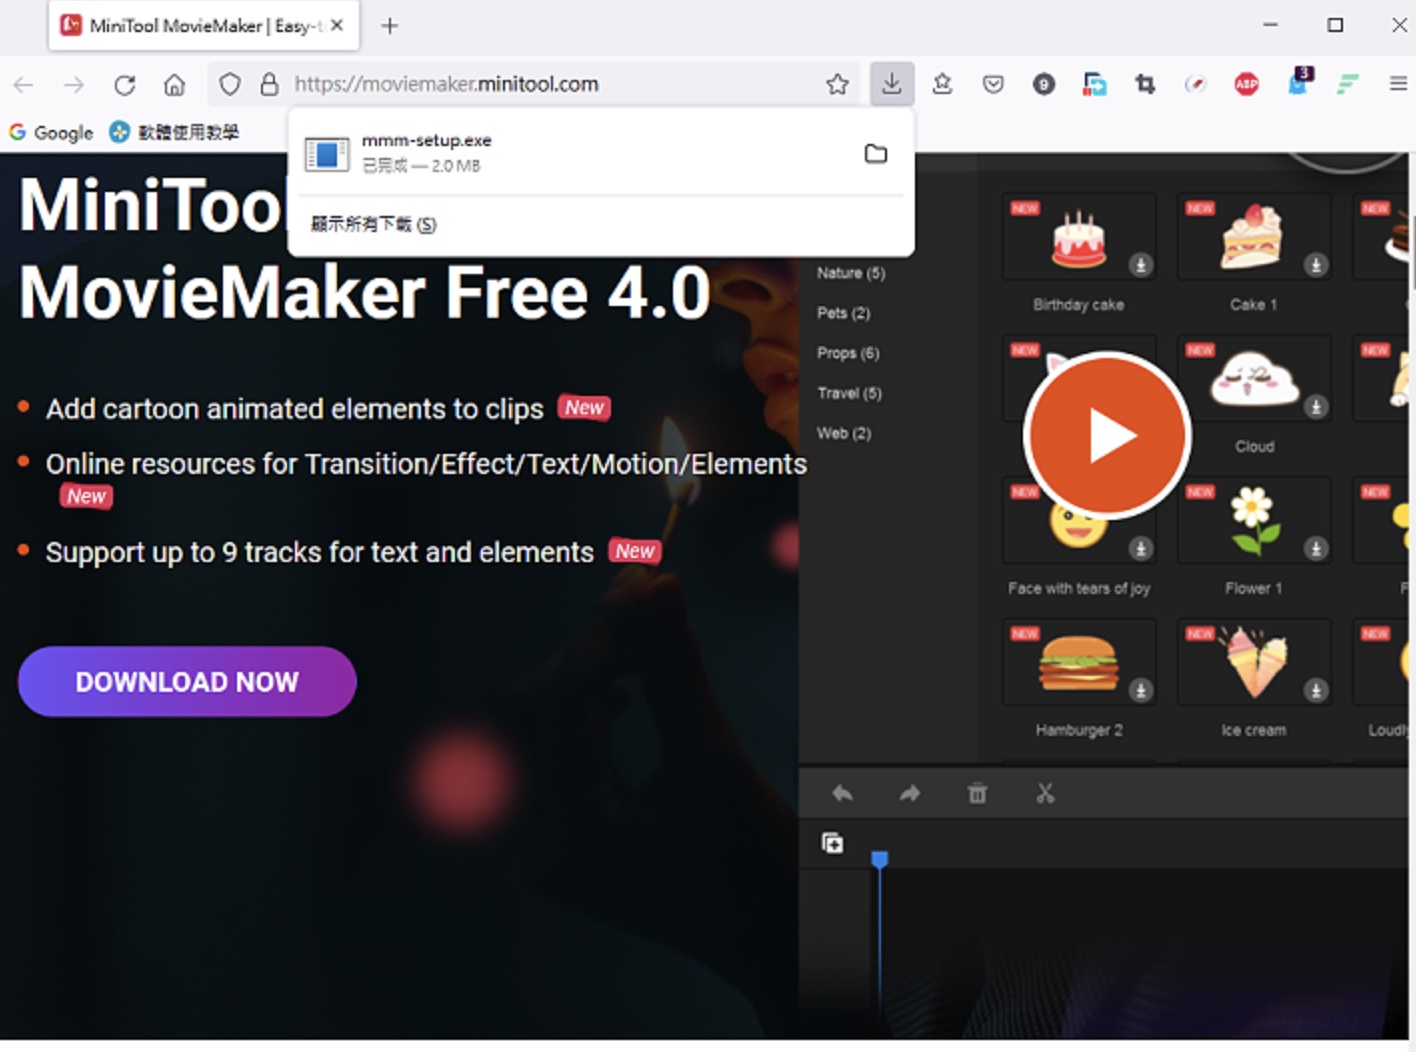Click the redo arrow in editor toolbar
Screen dimensions: 1416x1052
coord(910,793)
